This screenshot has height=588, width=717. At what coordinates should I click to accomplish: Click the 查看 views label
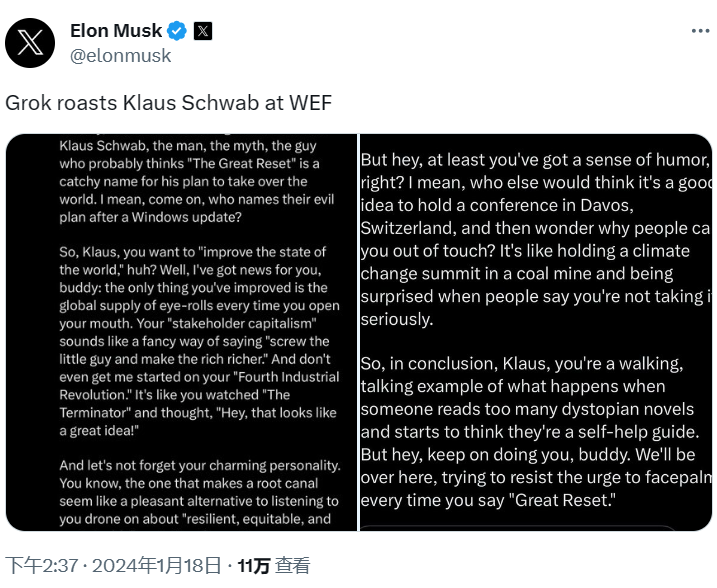click(295, 566)
